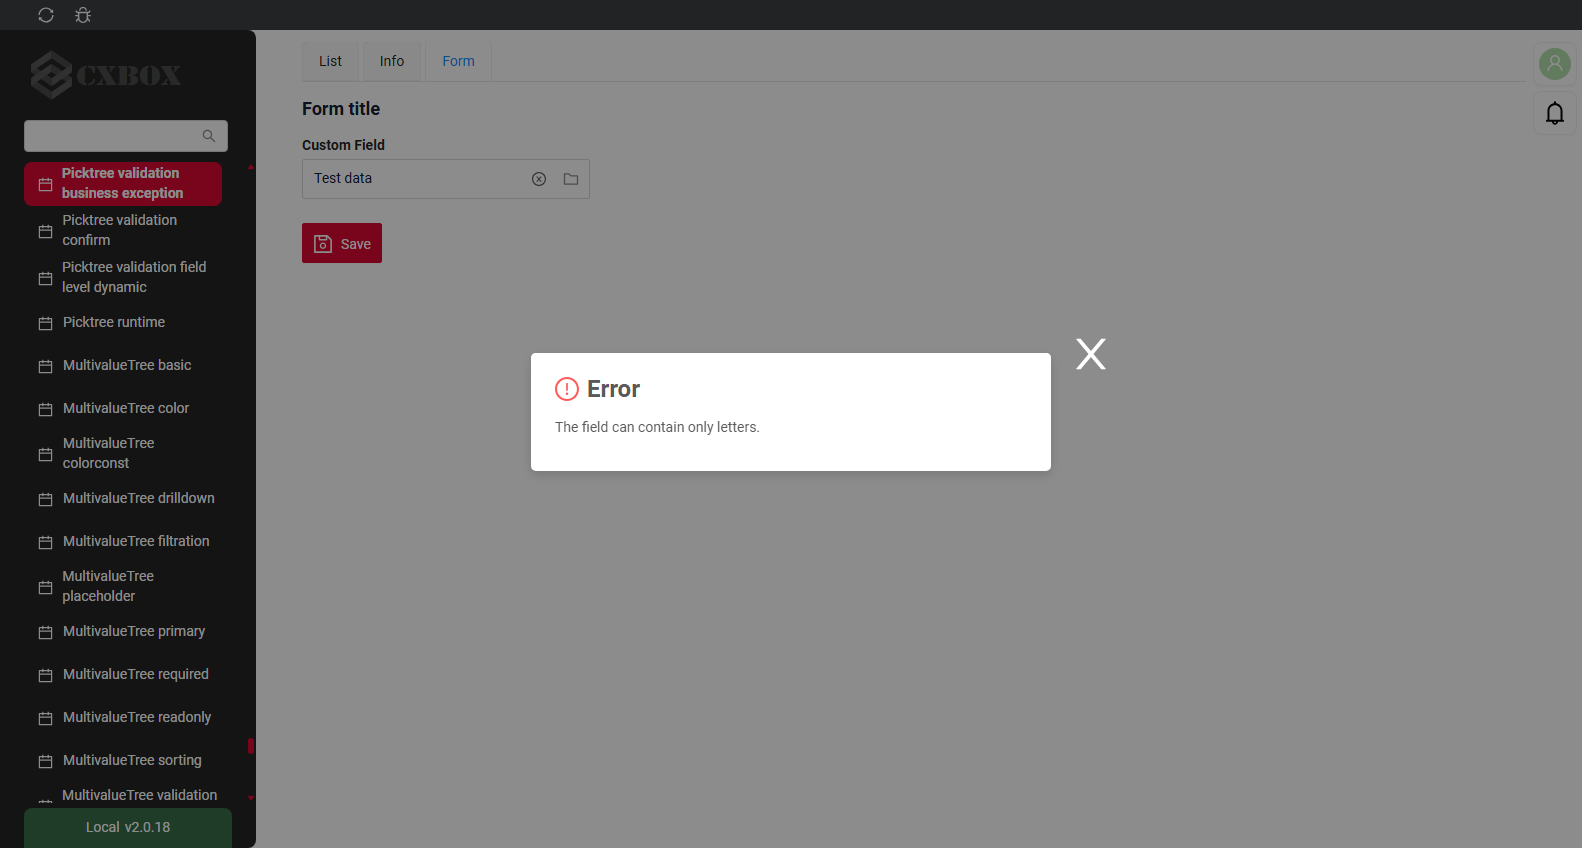
Task: Switch to the List tab
Action: 330,61
